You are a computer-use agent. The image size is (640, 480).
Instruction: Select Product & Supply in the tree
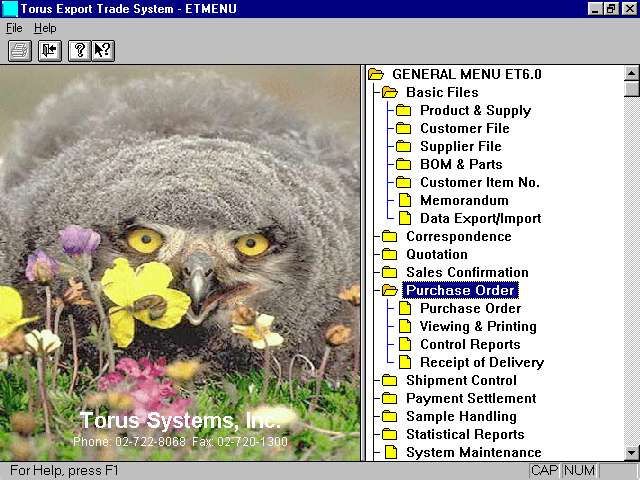476,110
